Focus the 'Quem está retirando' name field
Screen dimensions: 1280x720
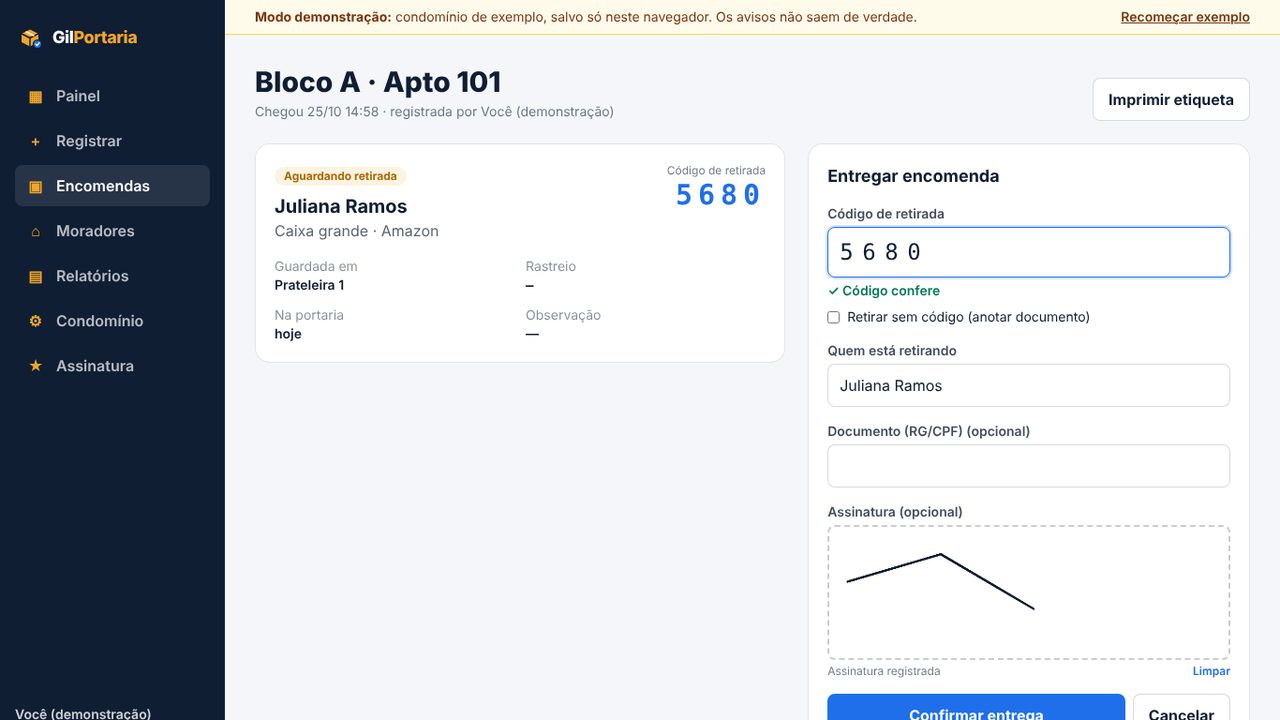click(x=1029, y=385)
